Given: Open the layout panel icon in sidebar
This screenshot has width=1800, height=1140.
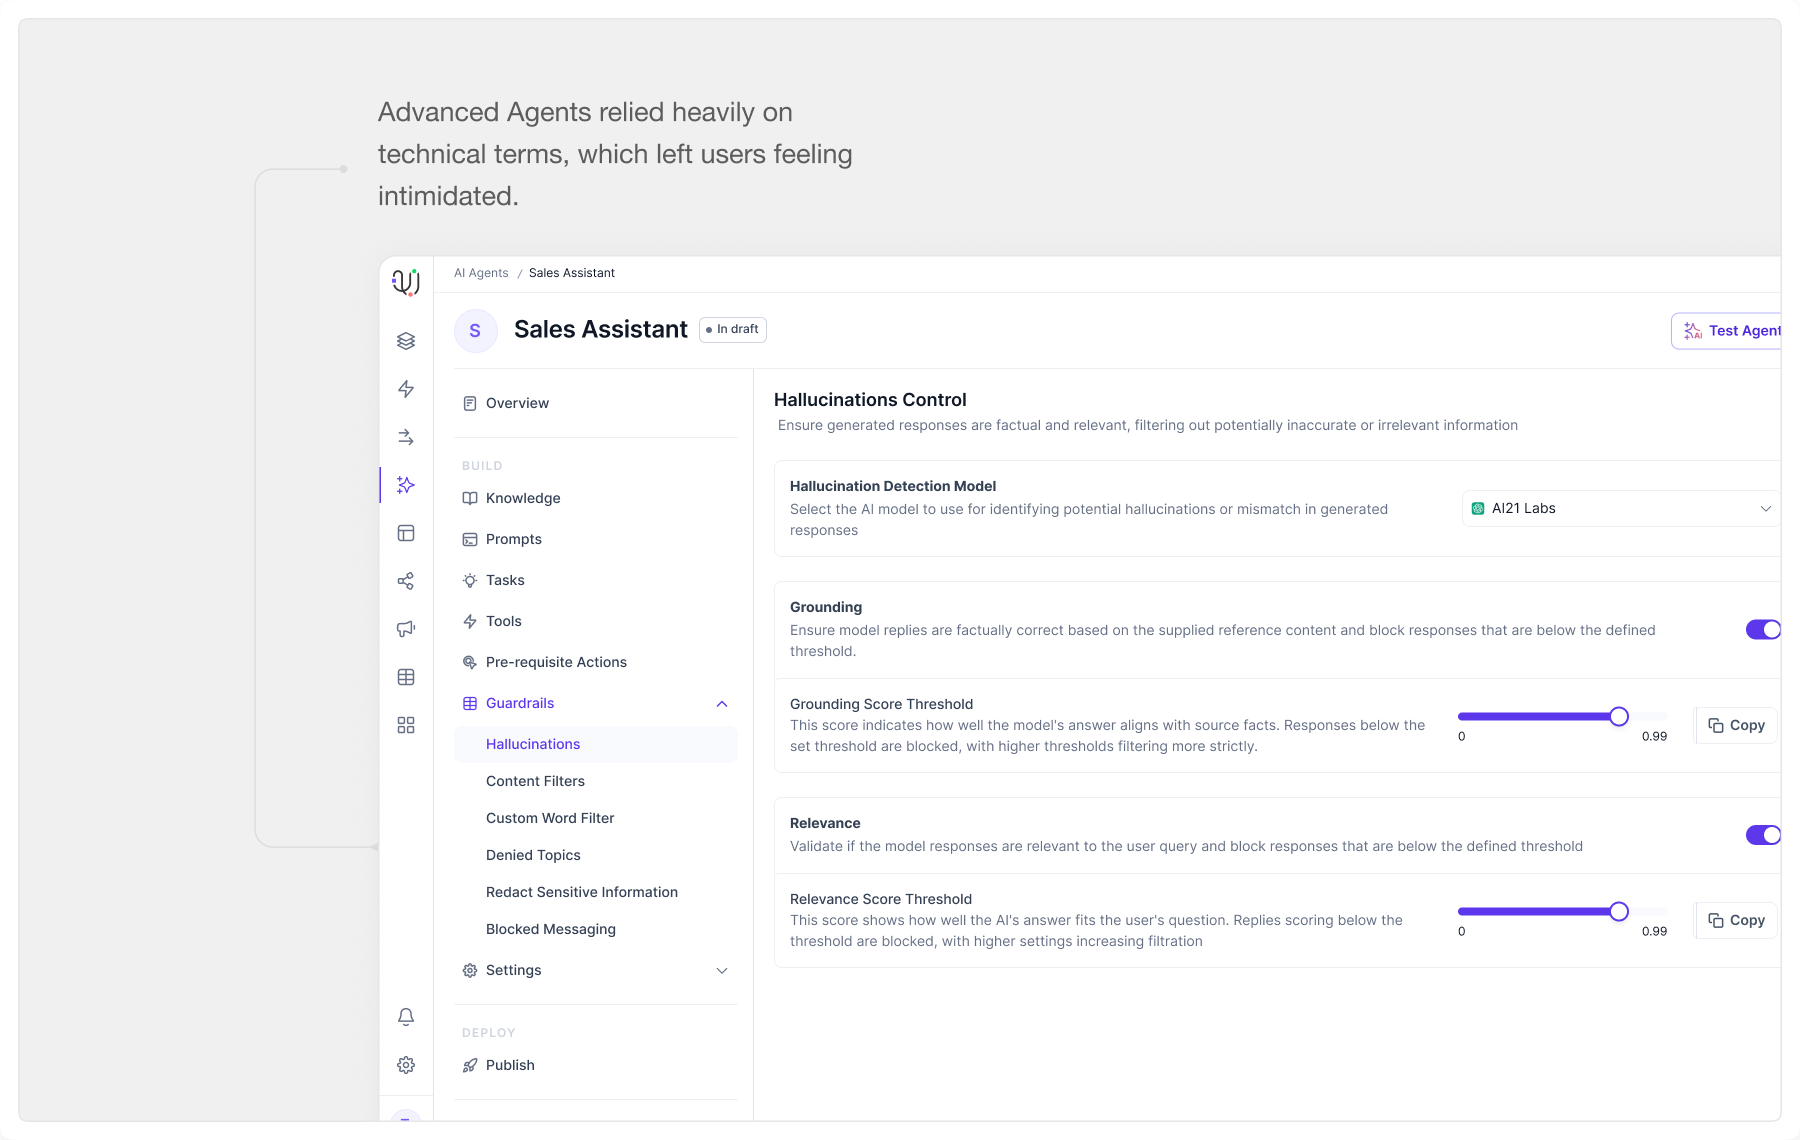Looking at the screenshot, I should point(406,533).
